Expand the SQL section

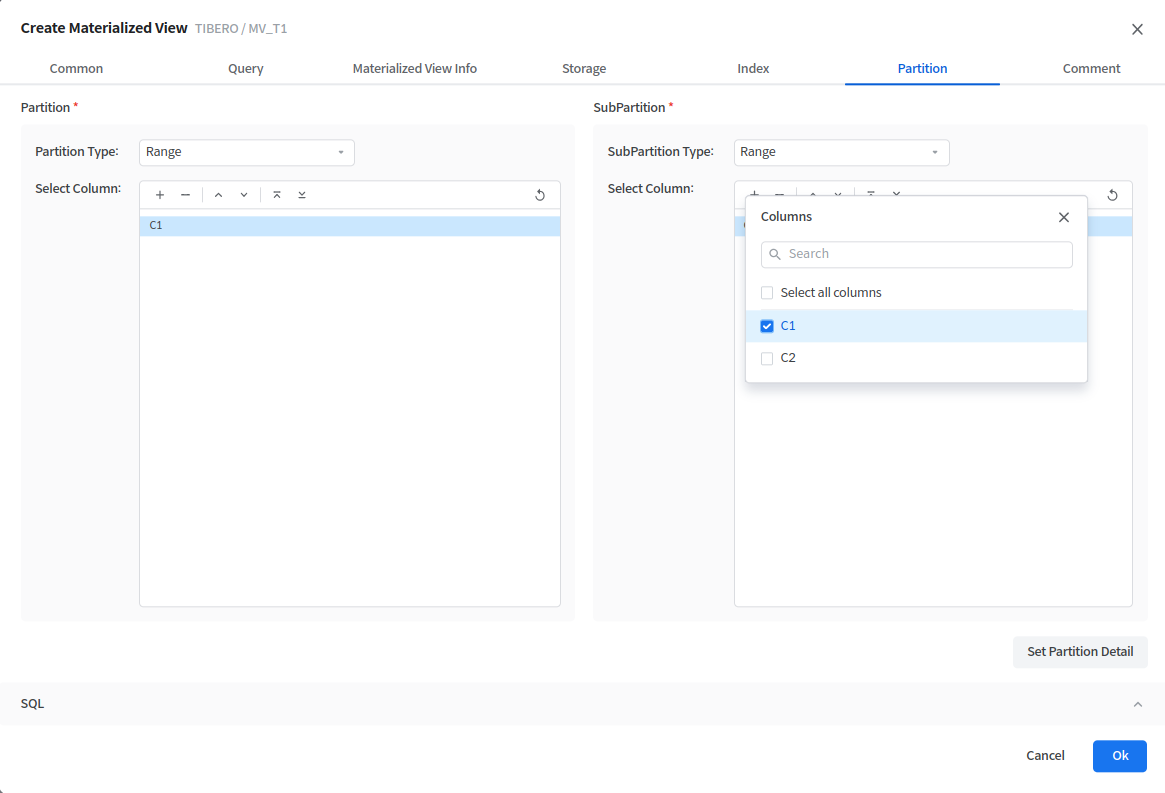(1137, 704)
